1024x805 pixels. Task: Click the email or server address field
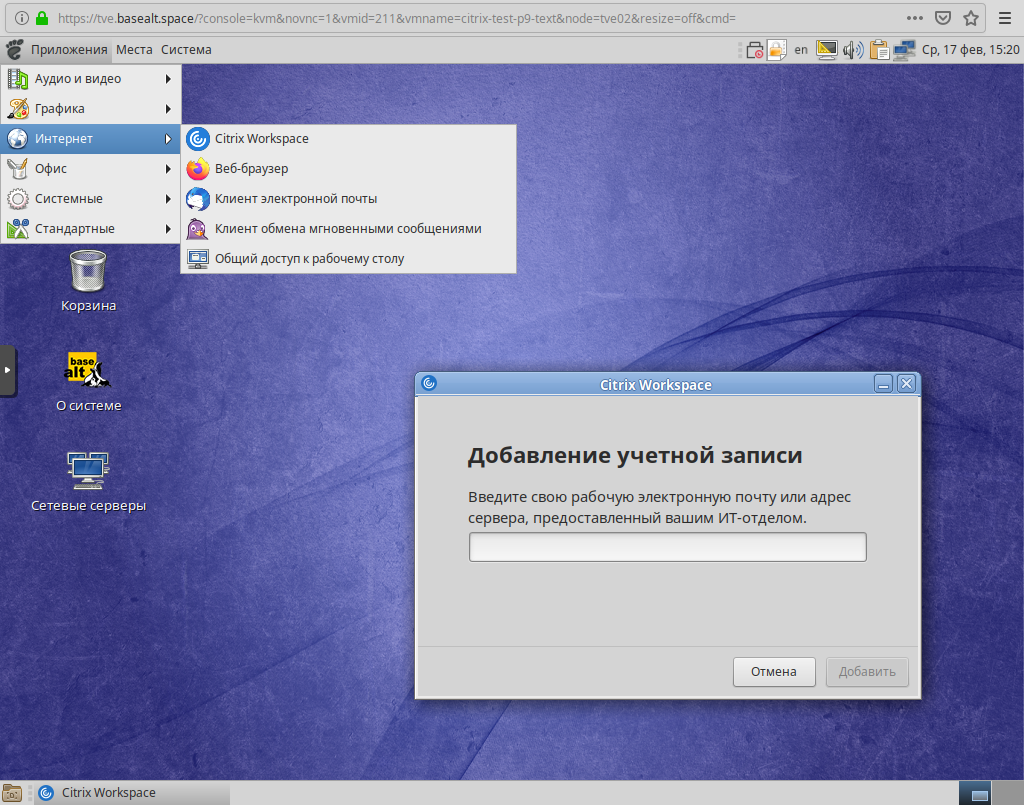(x=667, y=547)
